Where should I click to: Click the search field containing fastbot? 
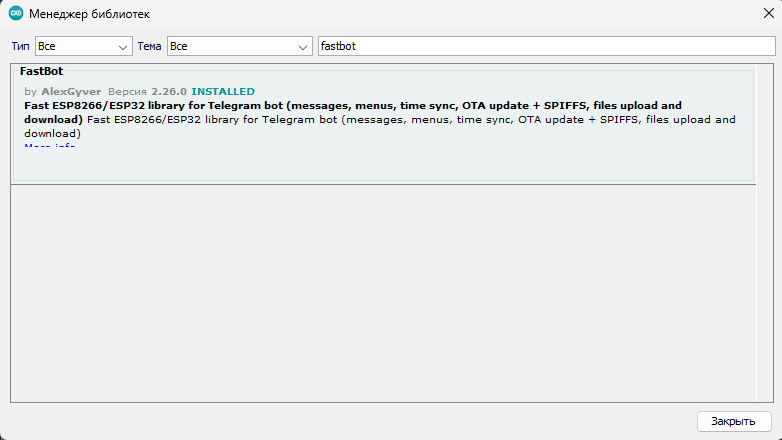[x=547, y=46]
